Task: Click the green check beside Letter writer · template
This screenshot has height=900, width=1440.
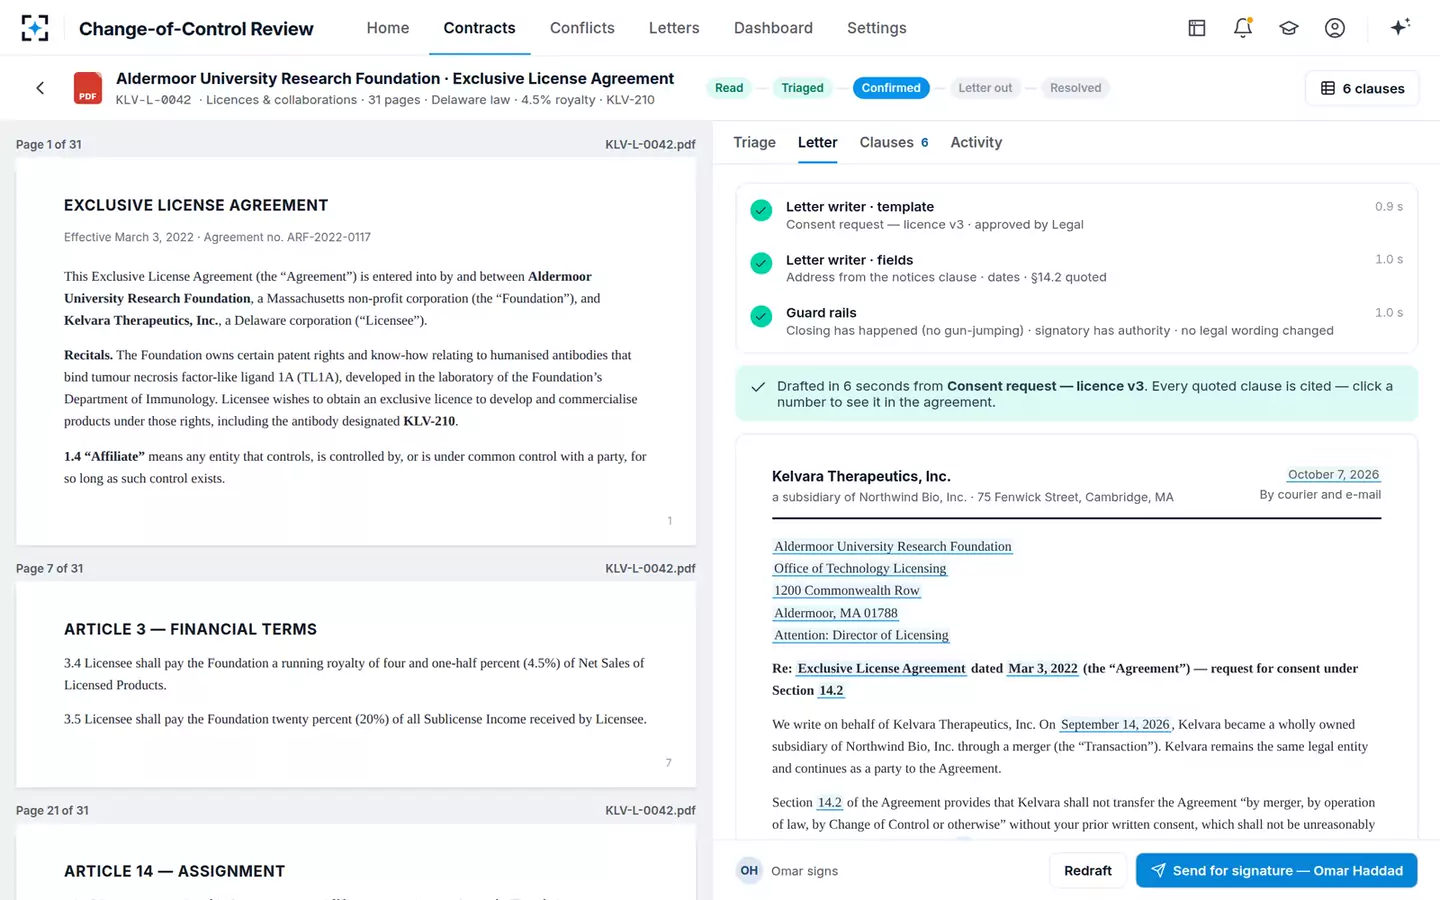Action: [761, 210]
